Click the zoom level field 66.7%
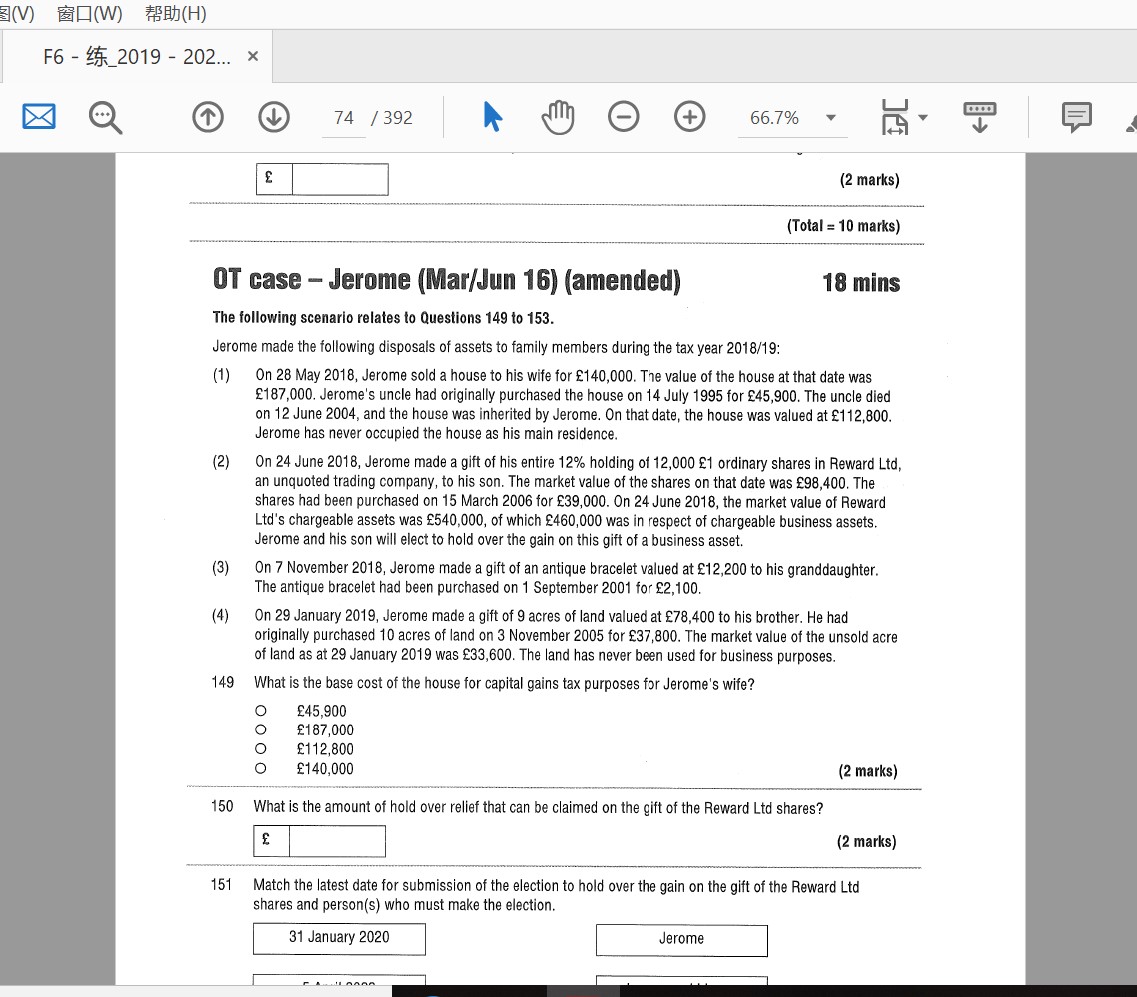The image size is (1137, 997). tap(774, 118)
